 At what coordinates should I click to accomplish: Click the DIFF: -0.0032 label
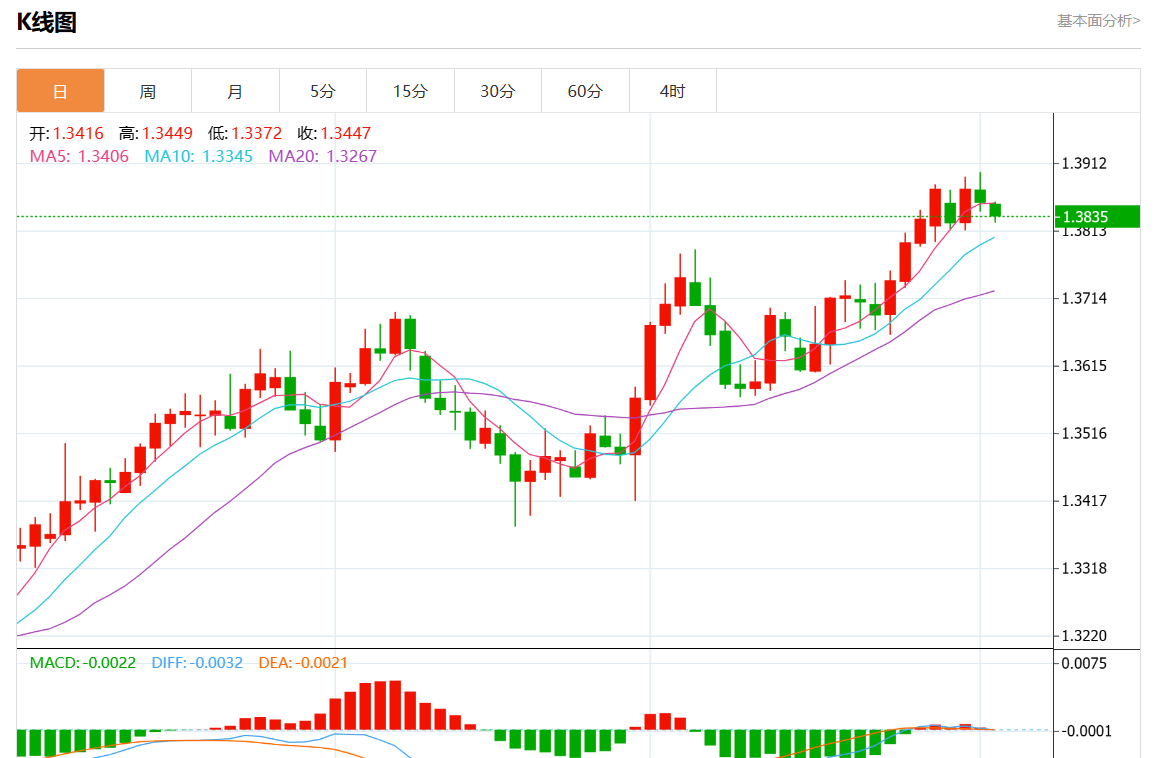tap(197, 663)
